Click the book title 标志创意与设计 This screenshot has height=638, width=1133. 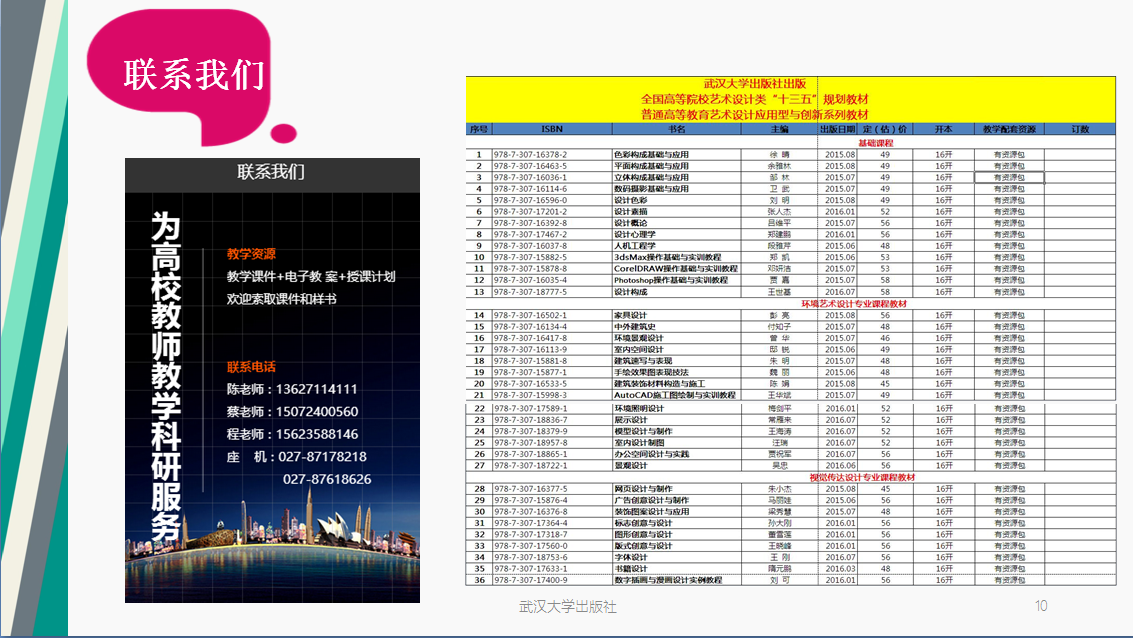coord(643,523)
